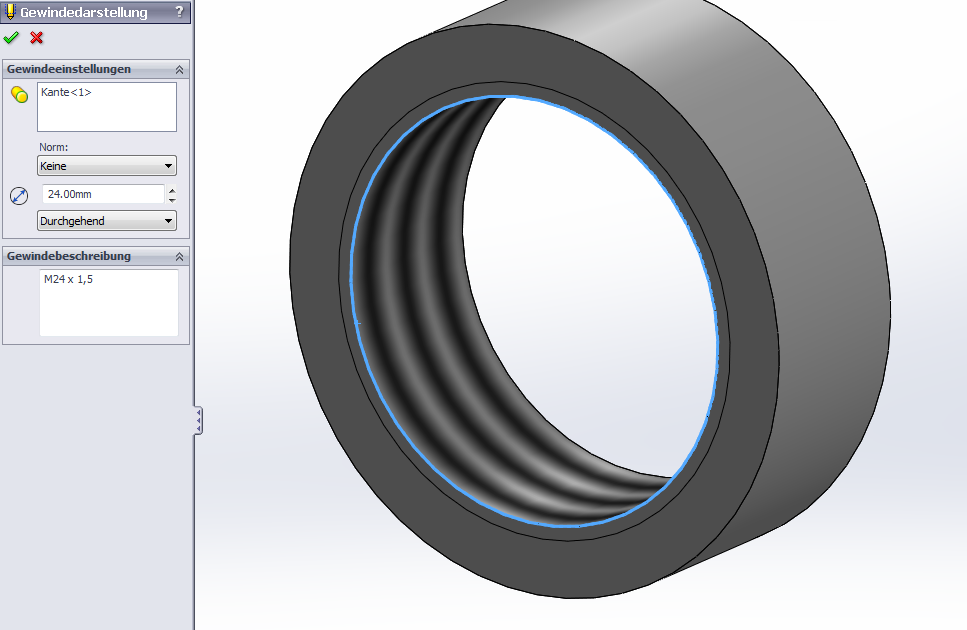Collapse the Gewindebeschreibung section
967x630 pixels.
click(x=179, y=256)
